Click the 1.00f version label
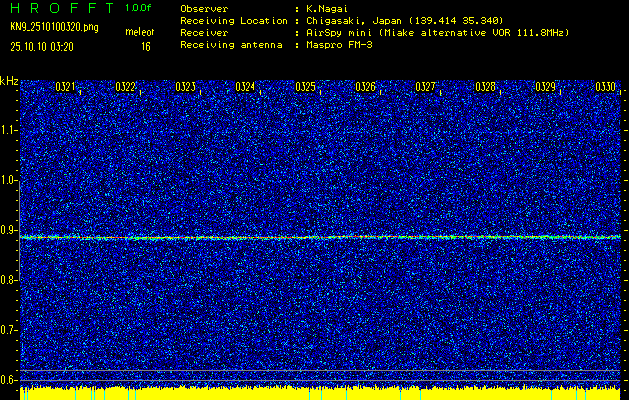The width and height of the screenshot is (629, 400). [x=138, y=7]
